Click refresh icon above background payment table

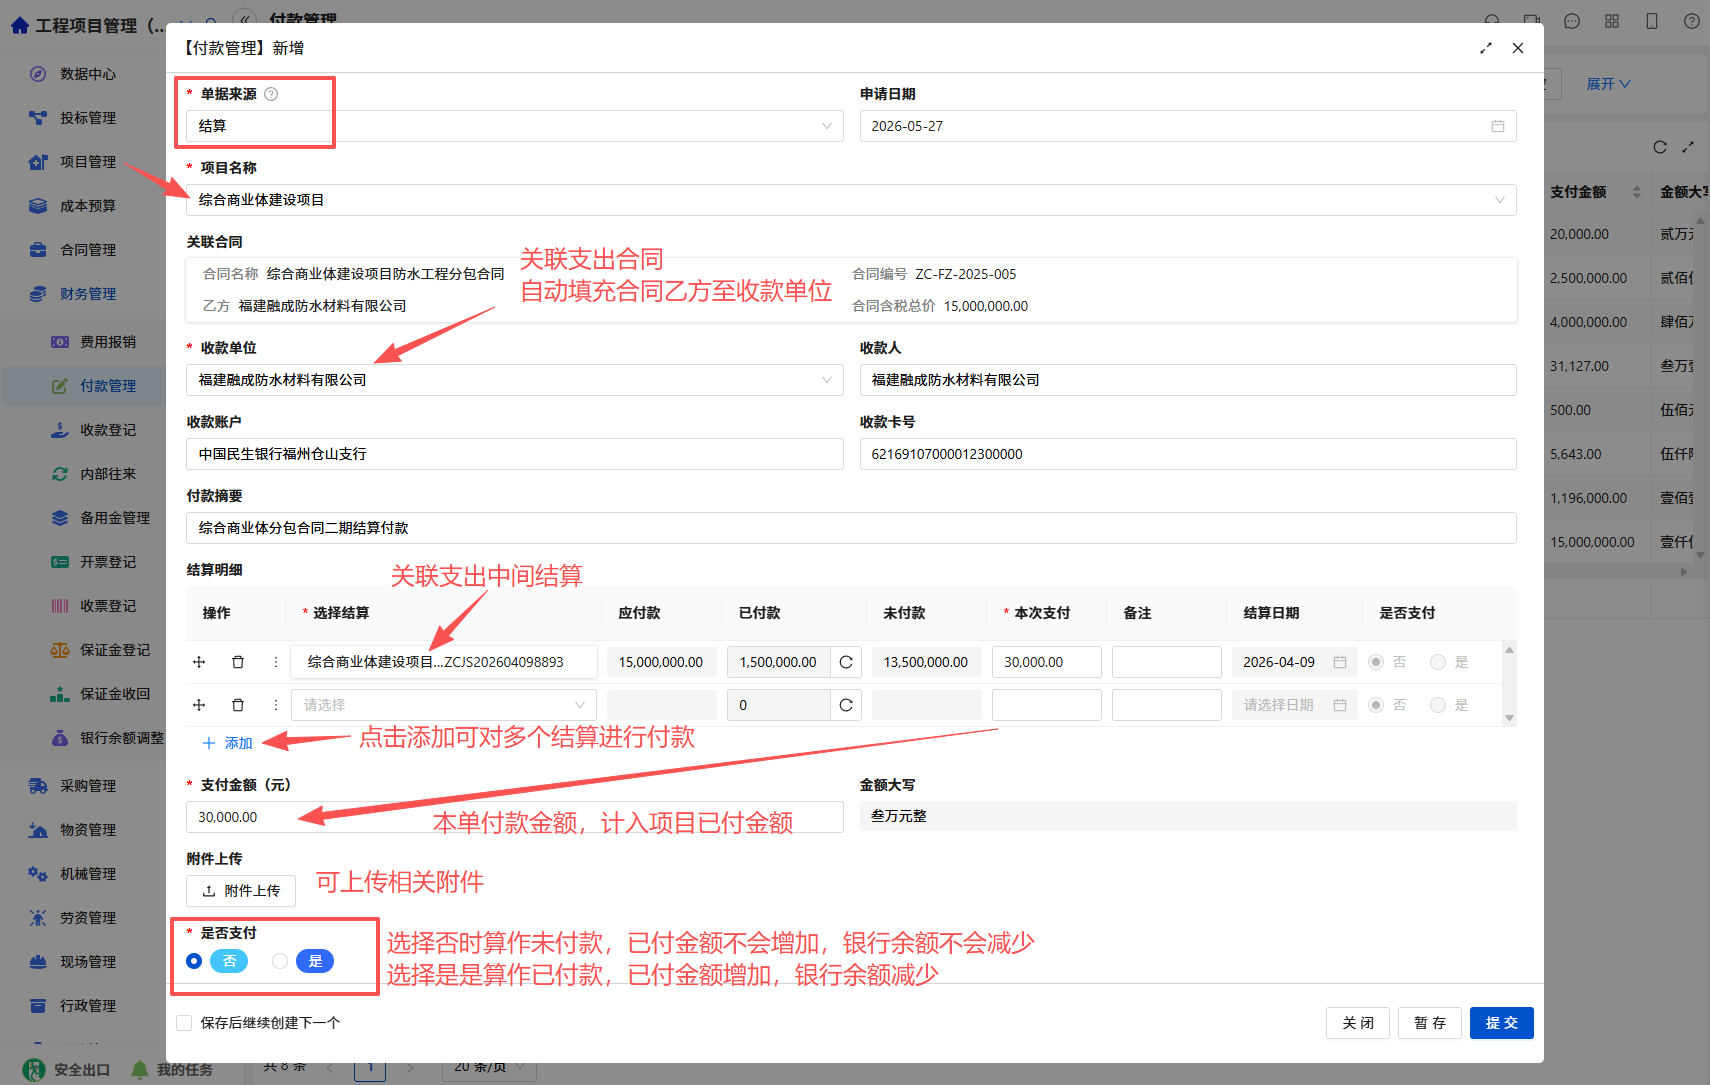point(1660,147)
